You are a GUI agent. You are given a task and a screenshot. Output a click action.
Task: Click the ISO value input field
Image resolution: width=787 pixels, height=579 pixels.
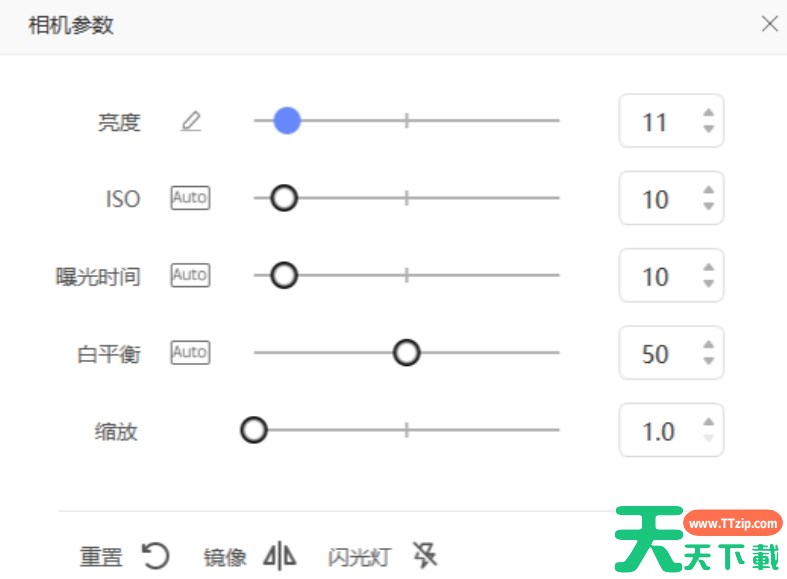point(656,199)
